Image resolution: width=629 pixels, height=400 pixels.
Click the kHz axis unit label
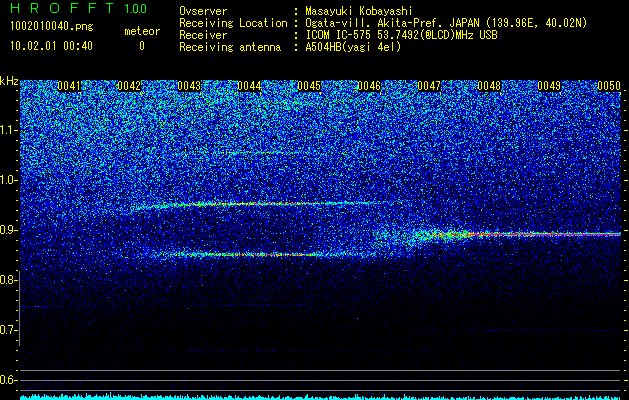(x=9, y=81)
